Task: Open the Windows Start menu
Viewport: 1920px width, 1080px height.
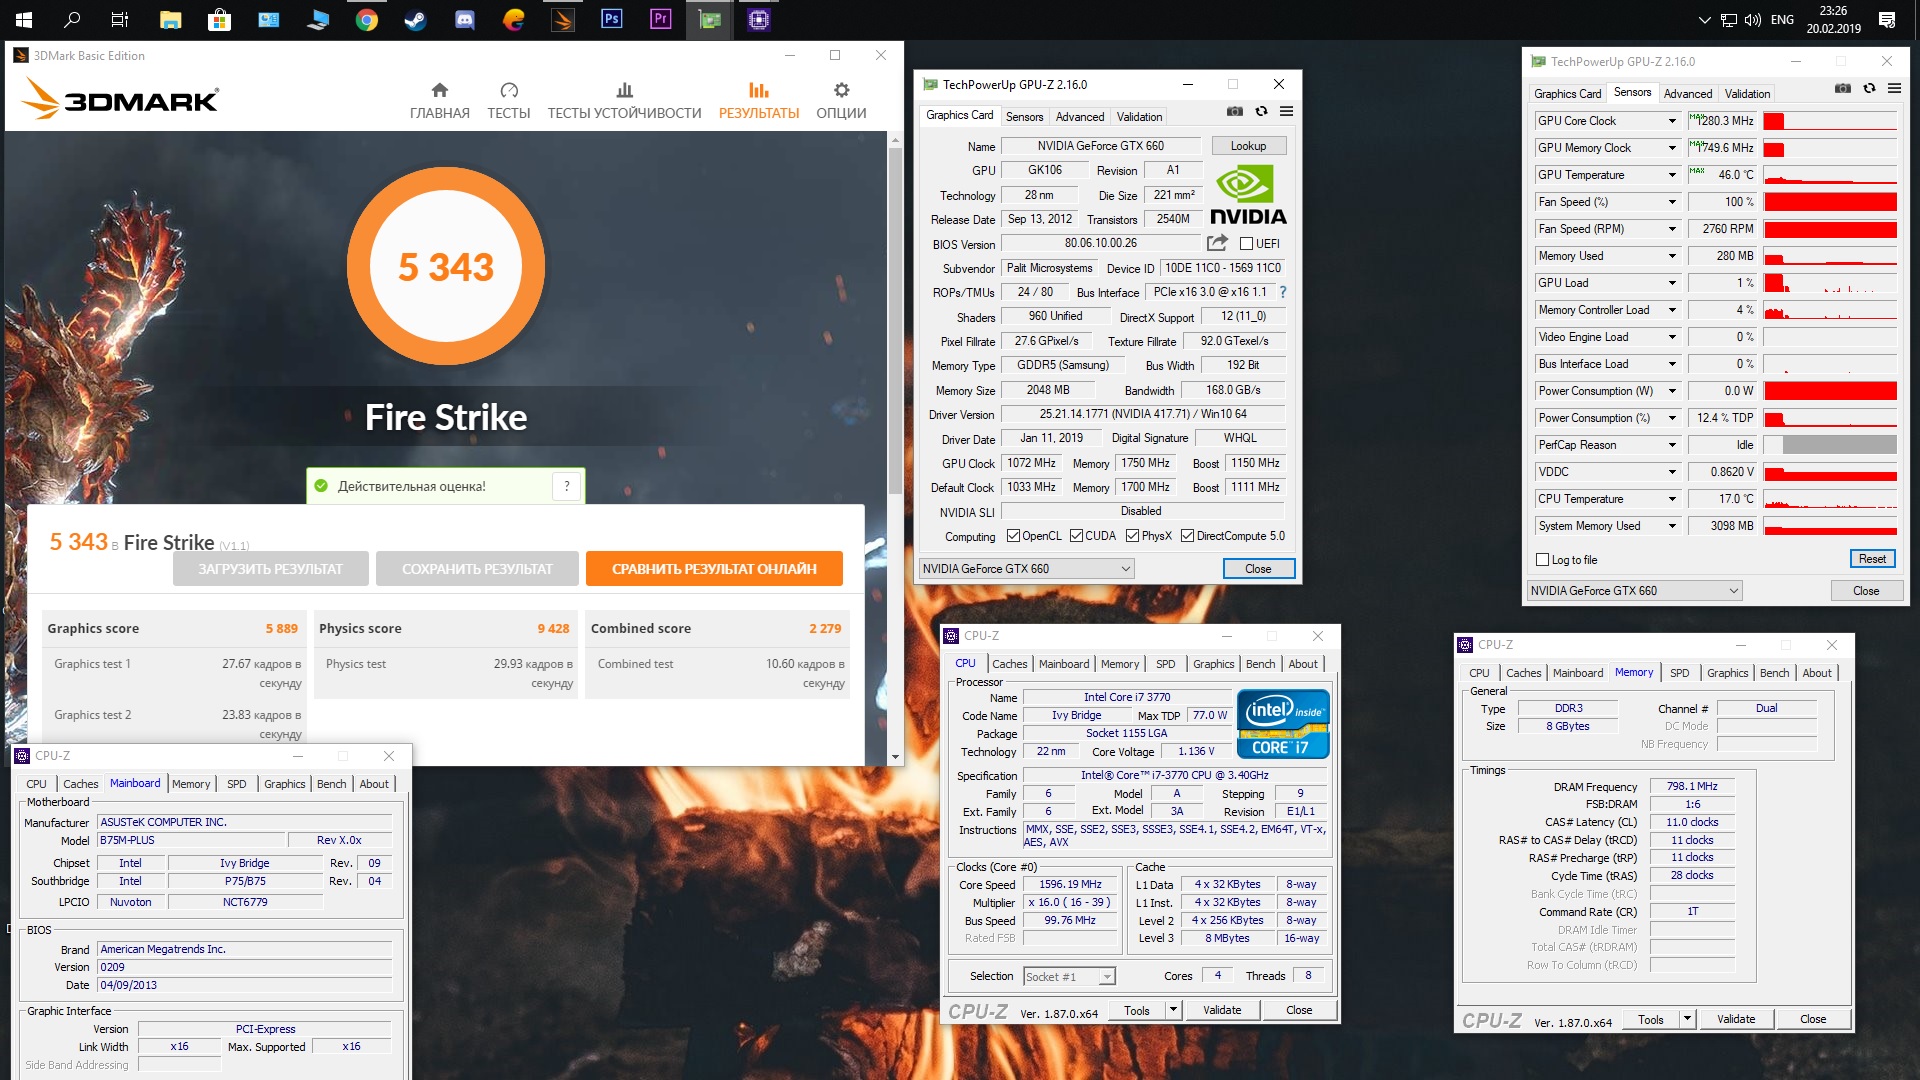Action: pyautogui.click(x=24, y=19)
